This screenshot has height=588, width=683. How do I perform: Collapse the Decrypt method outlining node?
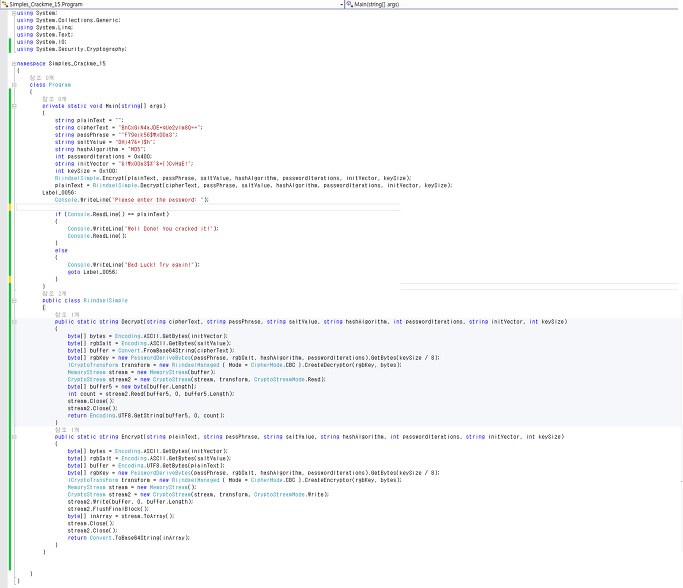pyautogui.click(x=14, y=322)
